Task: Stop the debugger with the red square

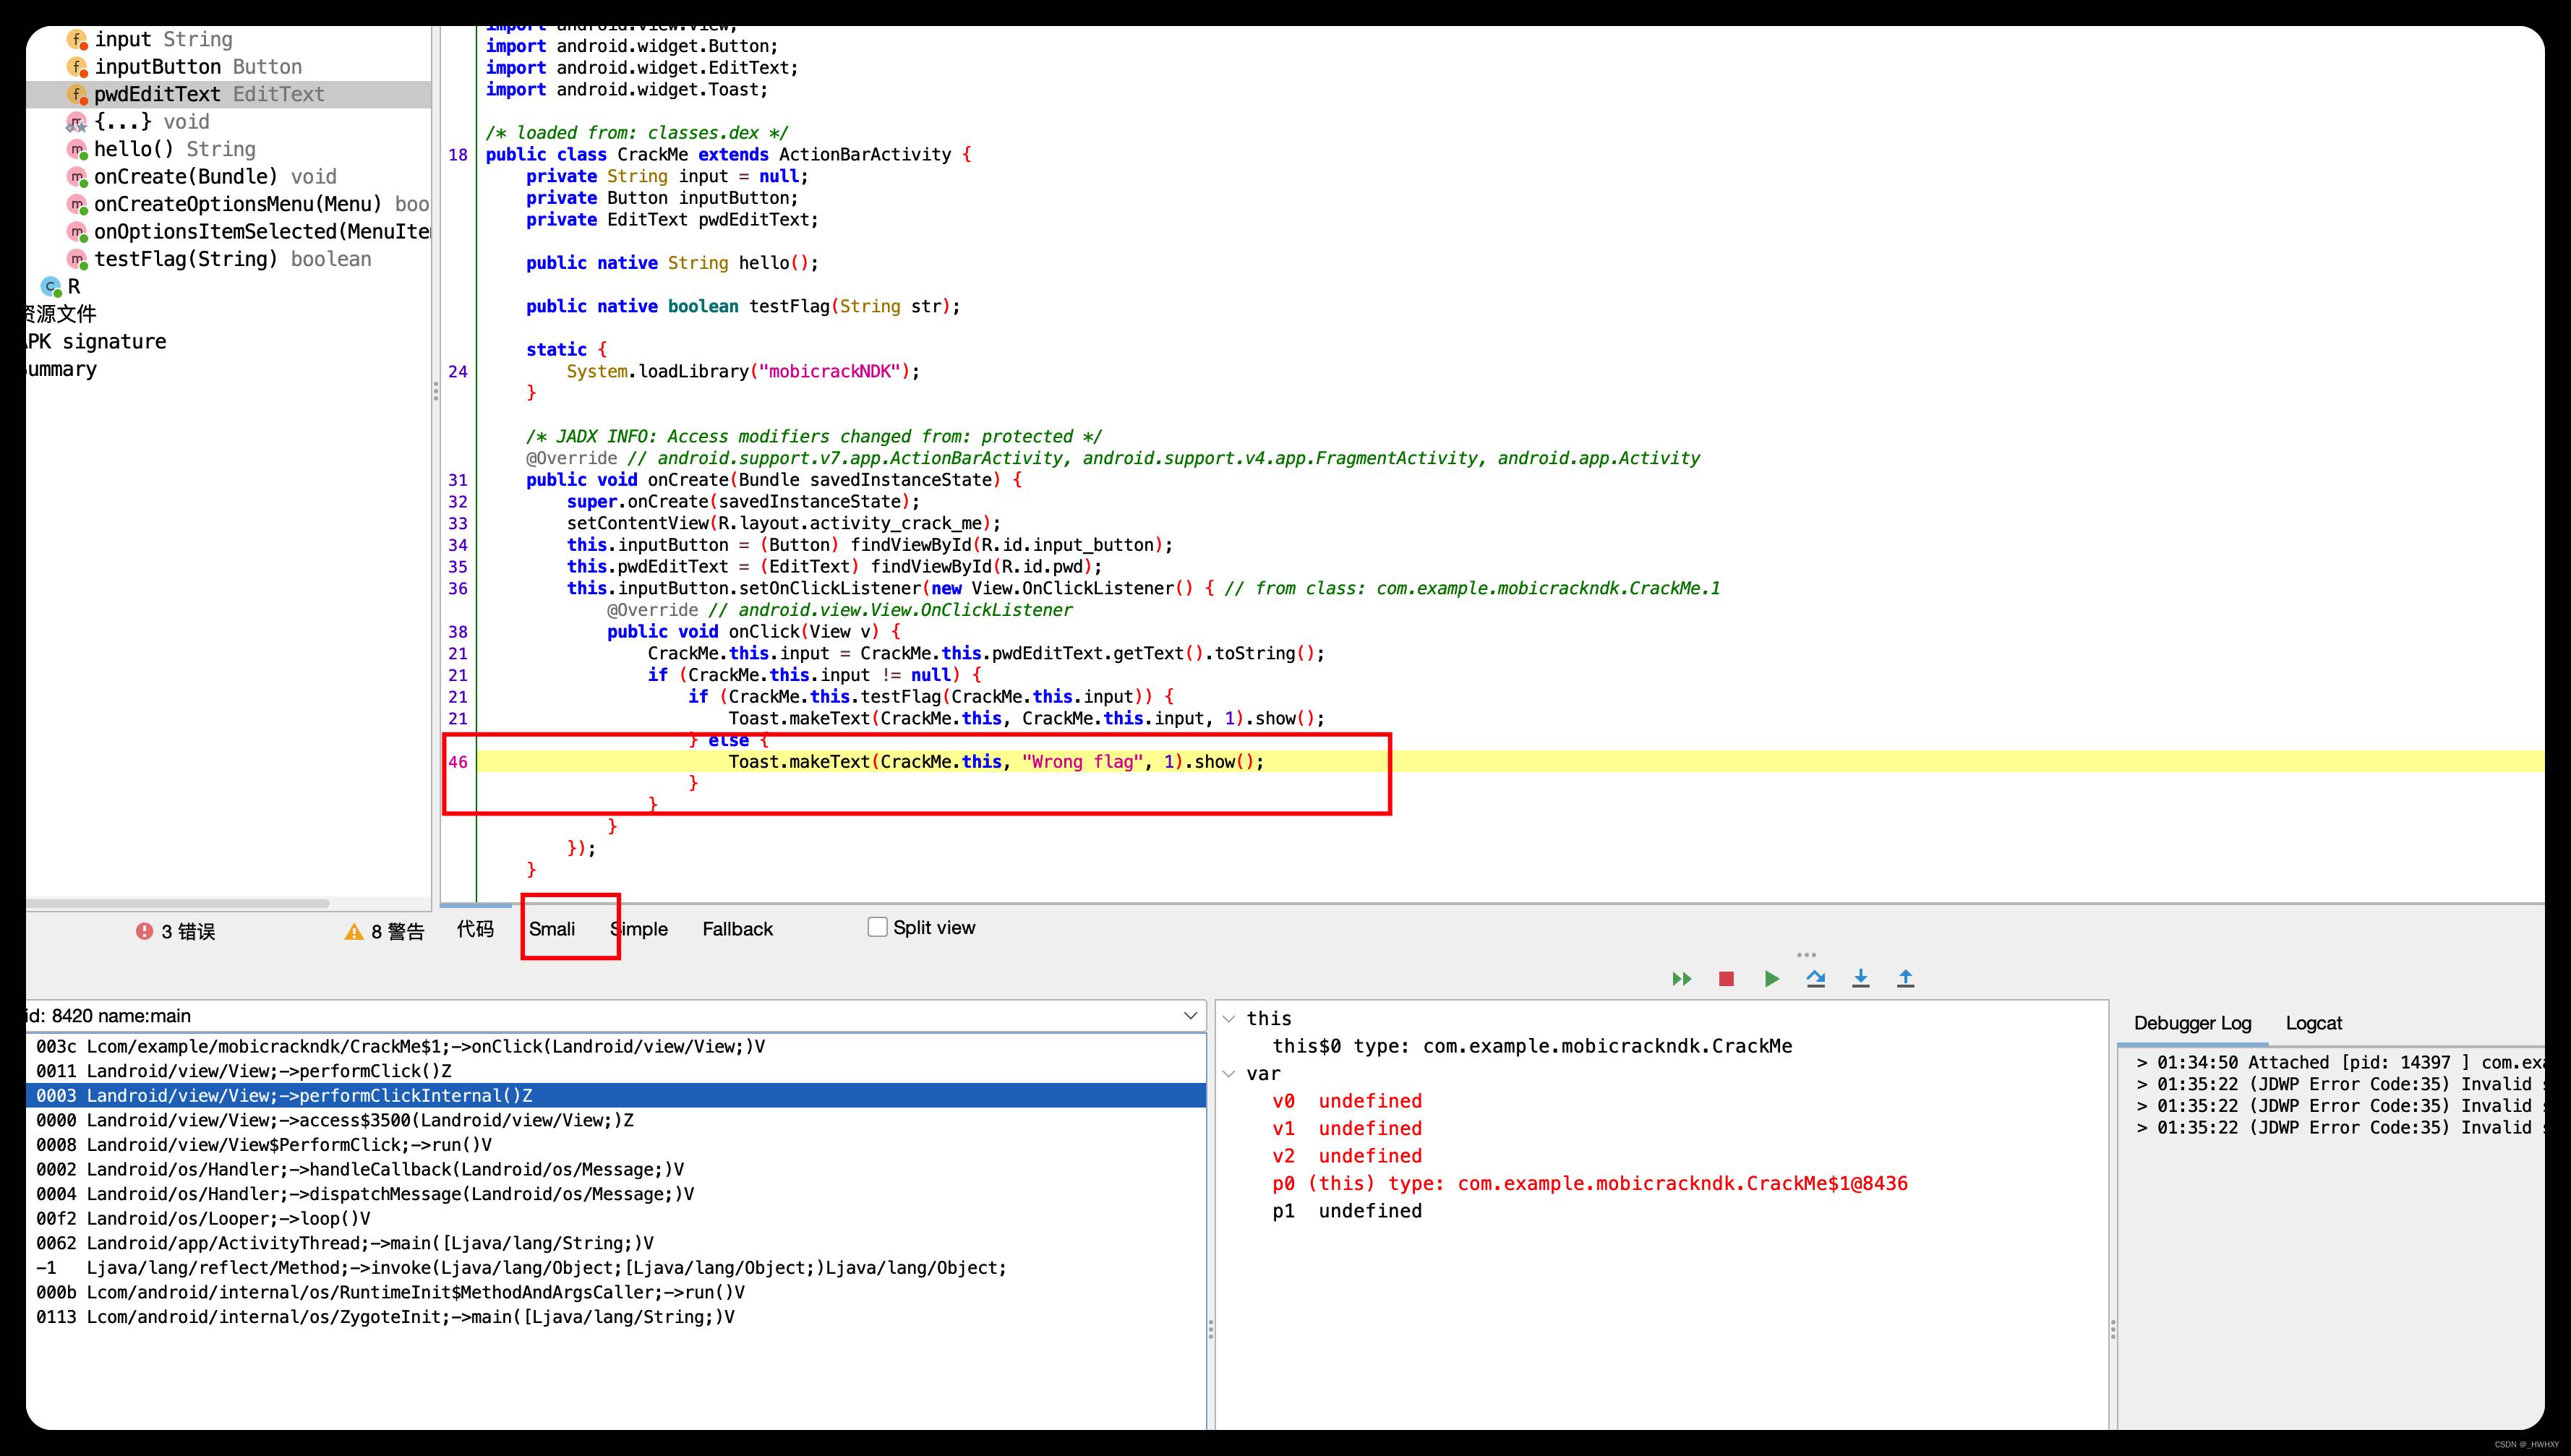Action: pos(1726,979)
